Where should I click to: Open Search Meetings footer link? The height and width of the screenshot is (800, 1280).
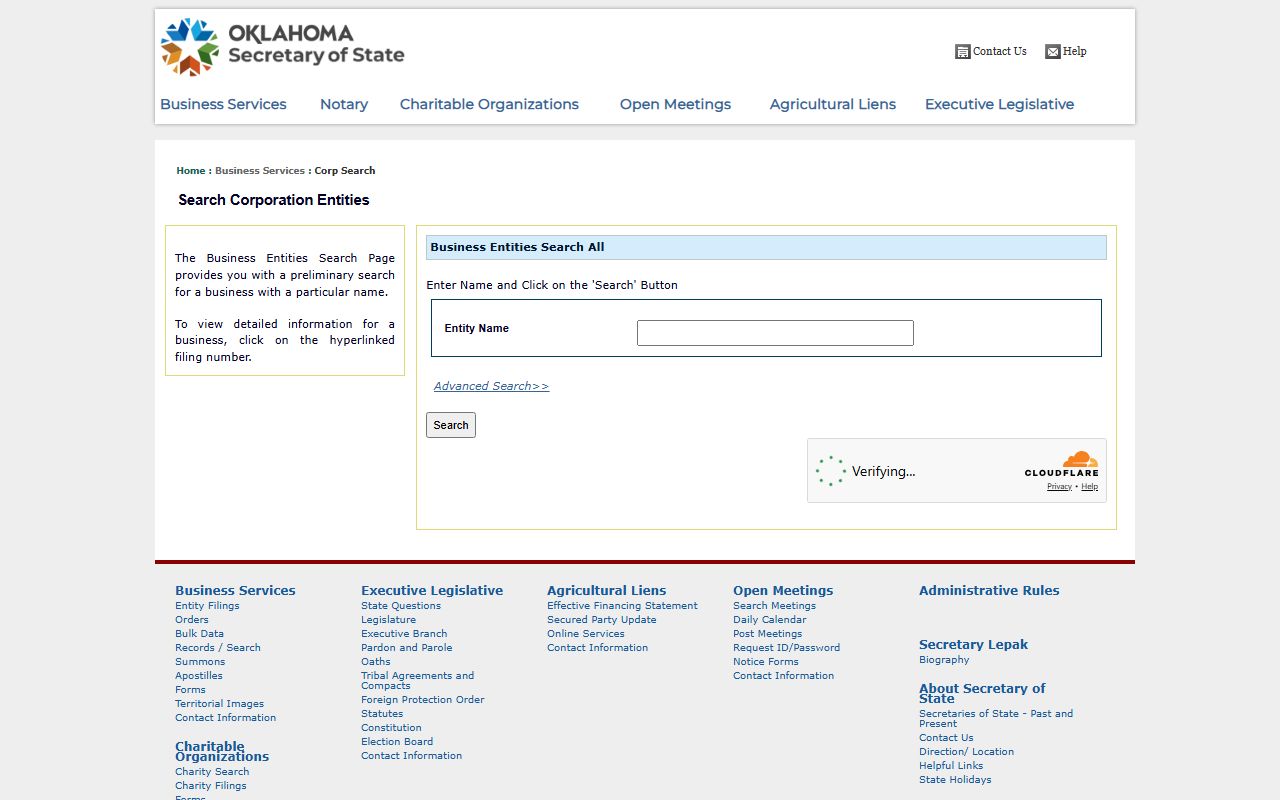tap(774, 605)
